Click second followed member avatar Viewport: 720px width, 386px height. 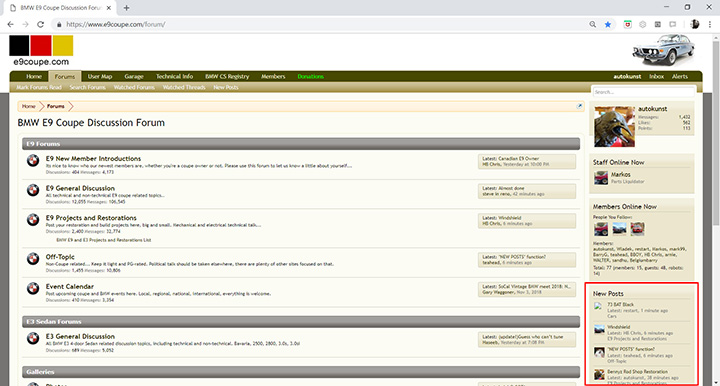coord(619,229)
